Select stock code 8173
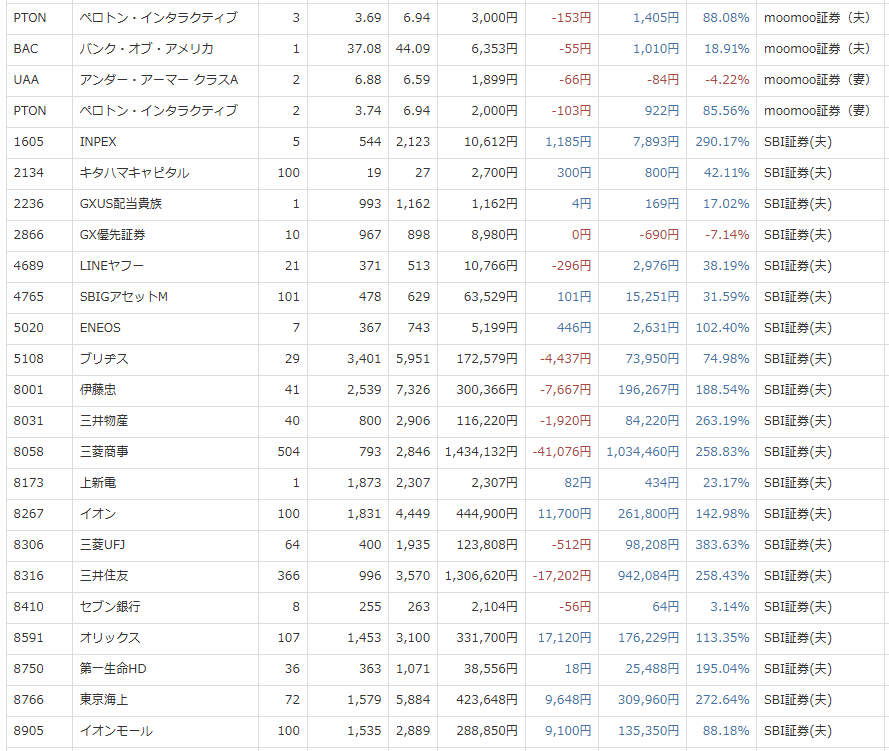889x751 pixels. pos(28,483)
